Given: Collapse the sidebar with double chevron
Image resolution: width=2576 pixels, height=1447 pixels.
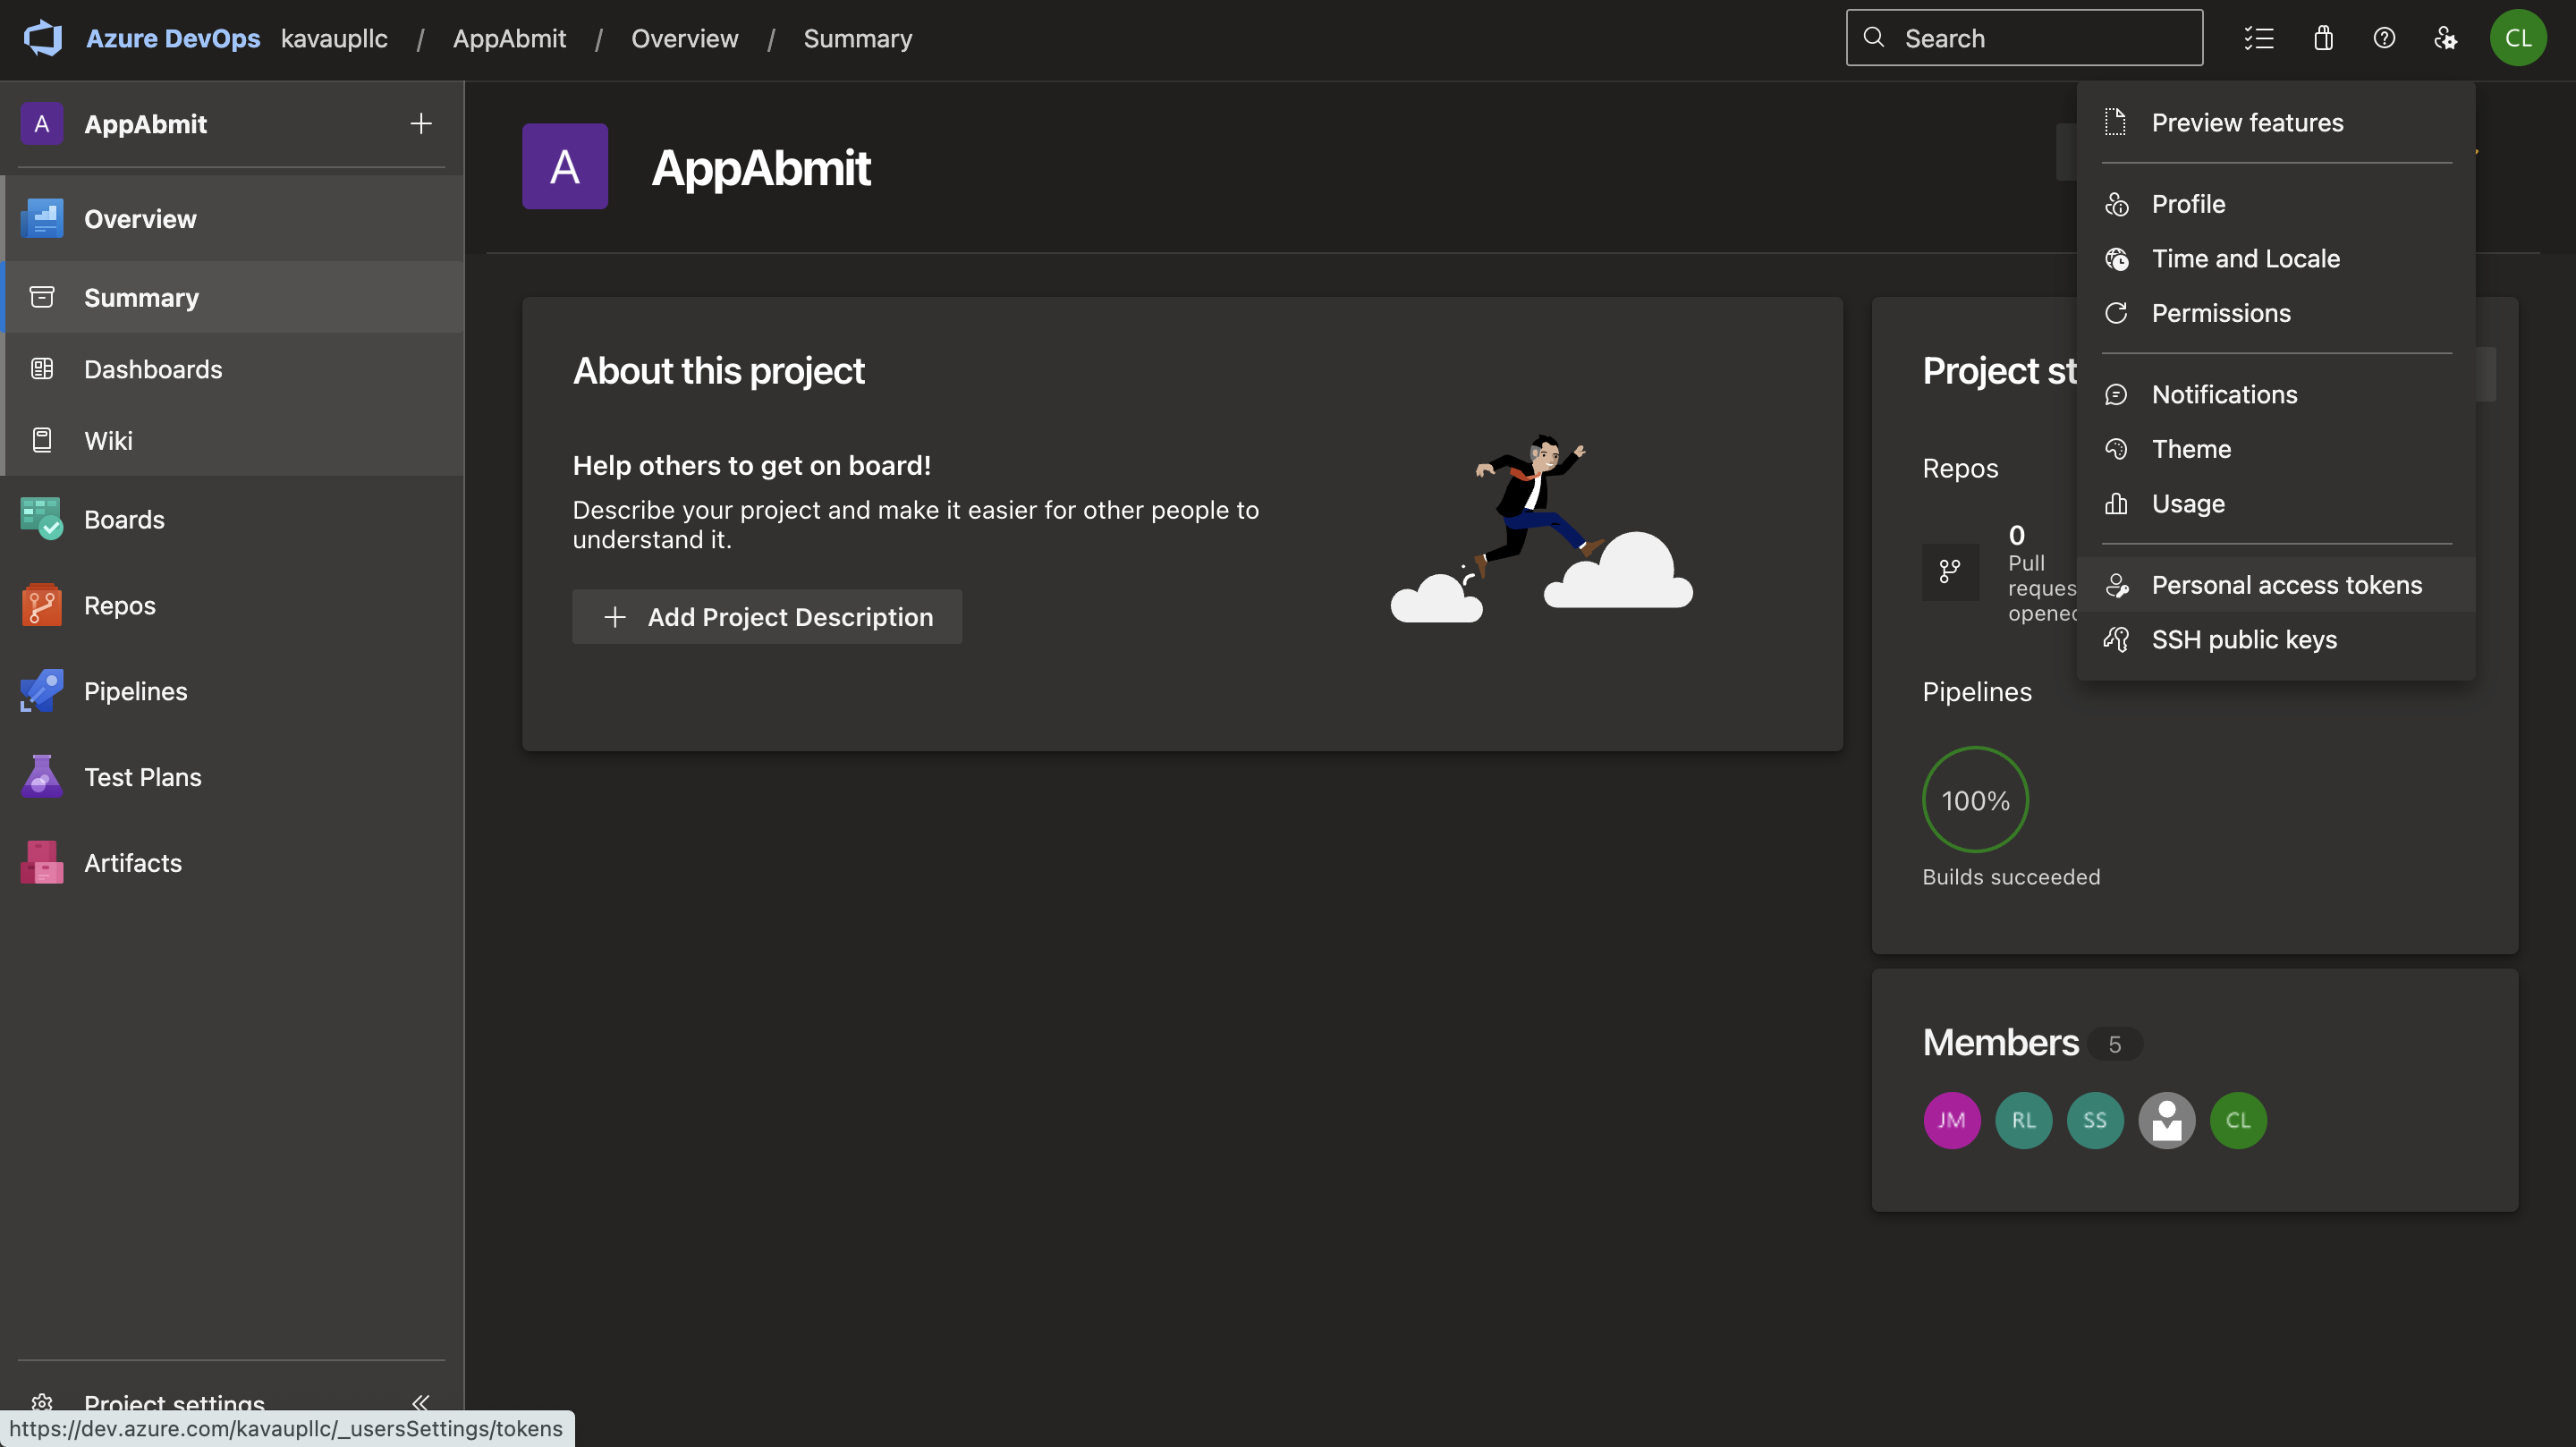Looking at the screenshot, I should tap(420, 1401).
